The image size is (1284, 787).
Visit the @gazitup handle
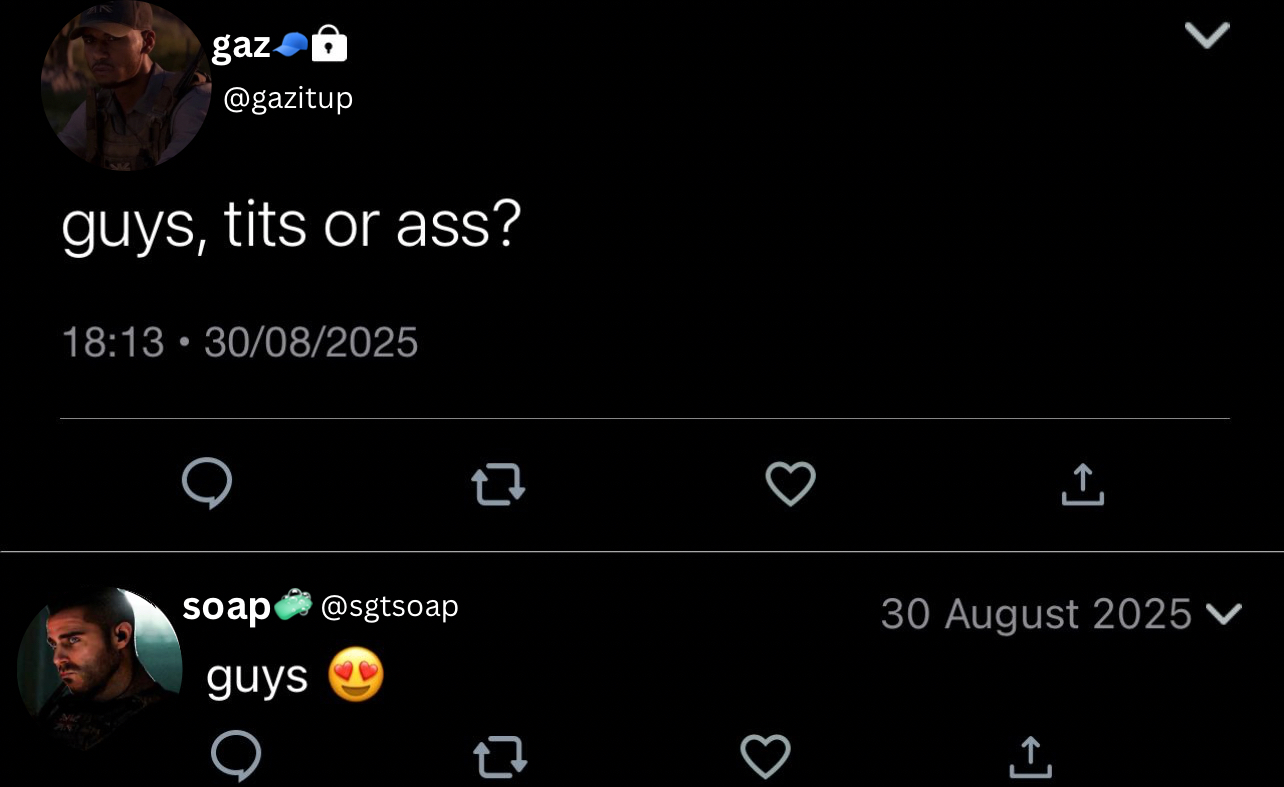point(288,98)
